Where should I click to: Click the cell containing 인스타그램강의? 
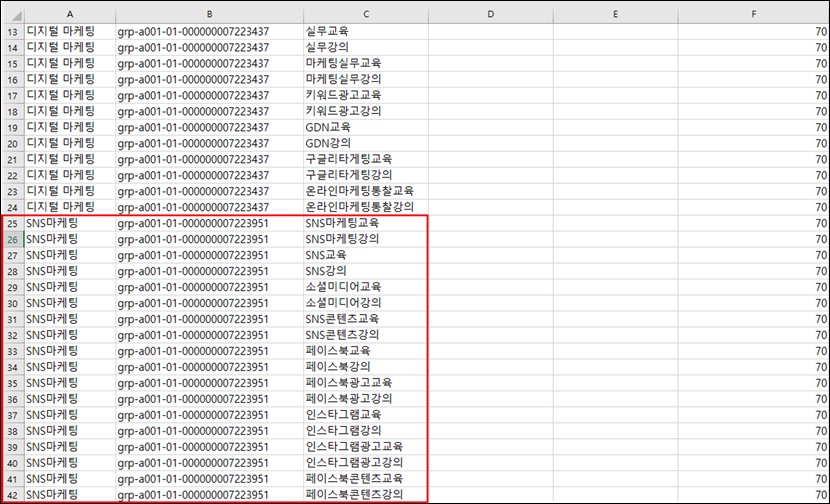[366, 430]
